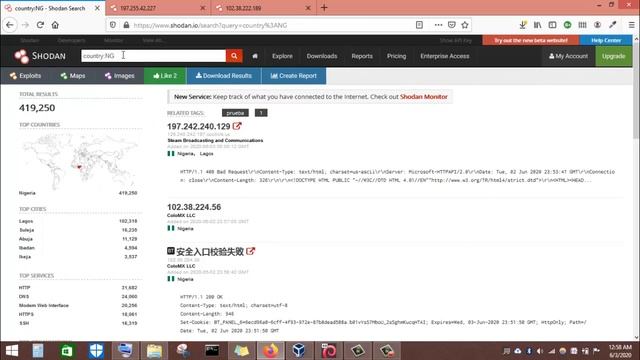Open Windows Defender shield in taskbar

[96, 351]
